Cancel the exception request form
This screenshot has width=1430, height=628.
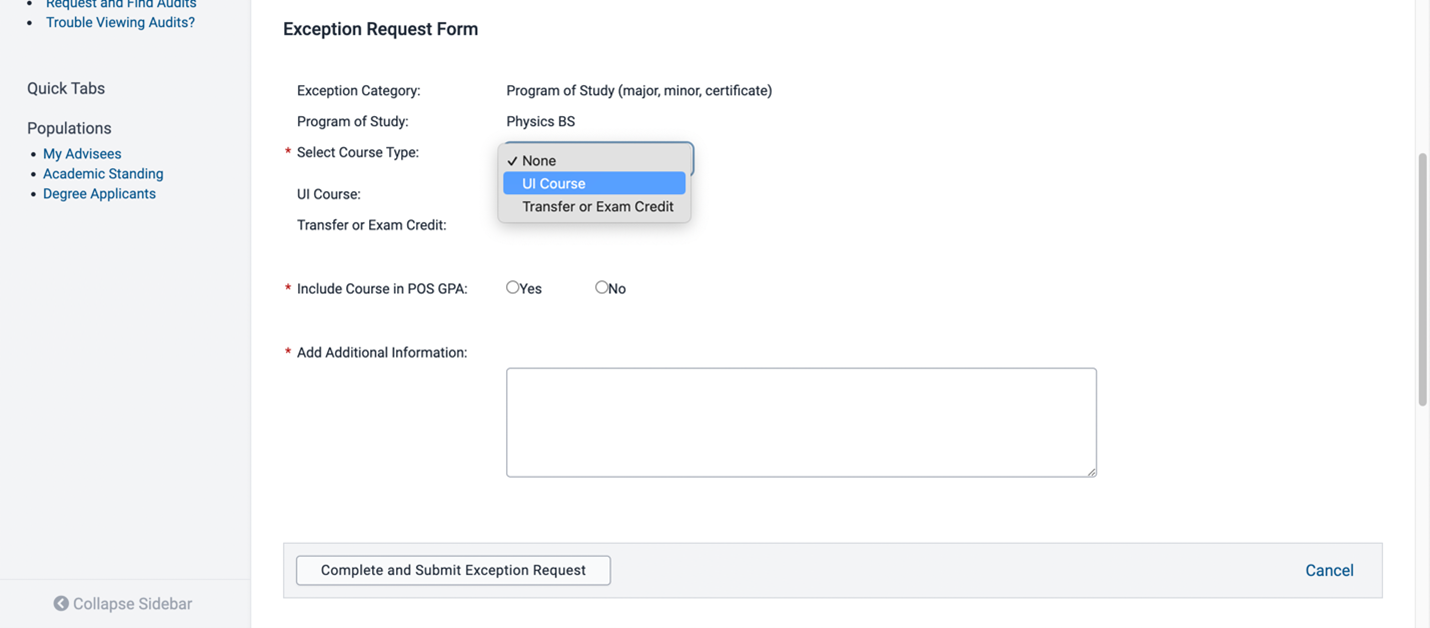tap(1329, 570)
